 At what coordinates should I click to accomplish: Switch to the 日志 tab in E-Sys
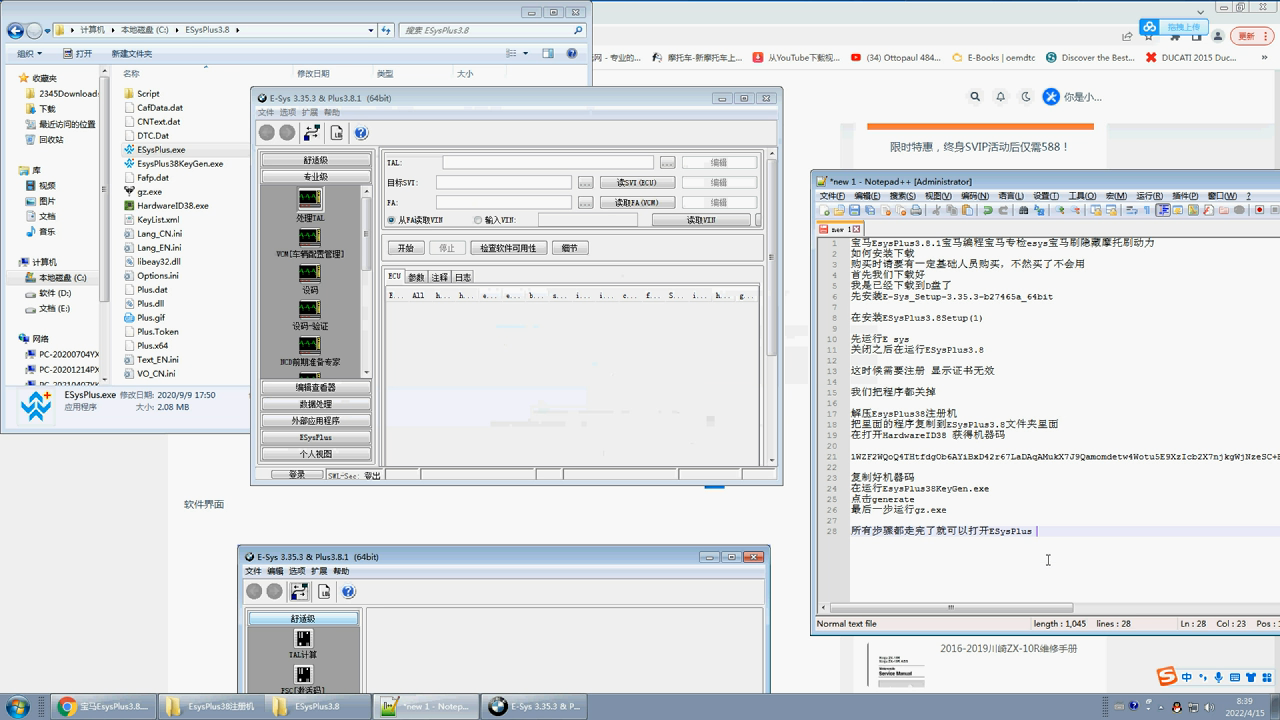click(x=463, y=277)
